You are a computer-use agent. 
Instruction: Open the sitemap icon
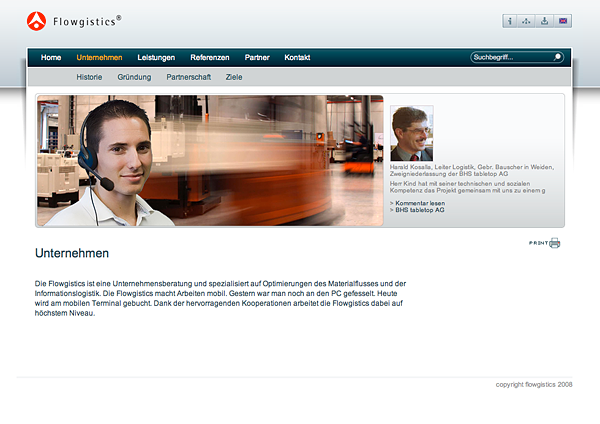tap(527, 21)
